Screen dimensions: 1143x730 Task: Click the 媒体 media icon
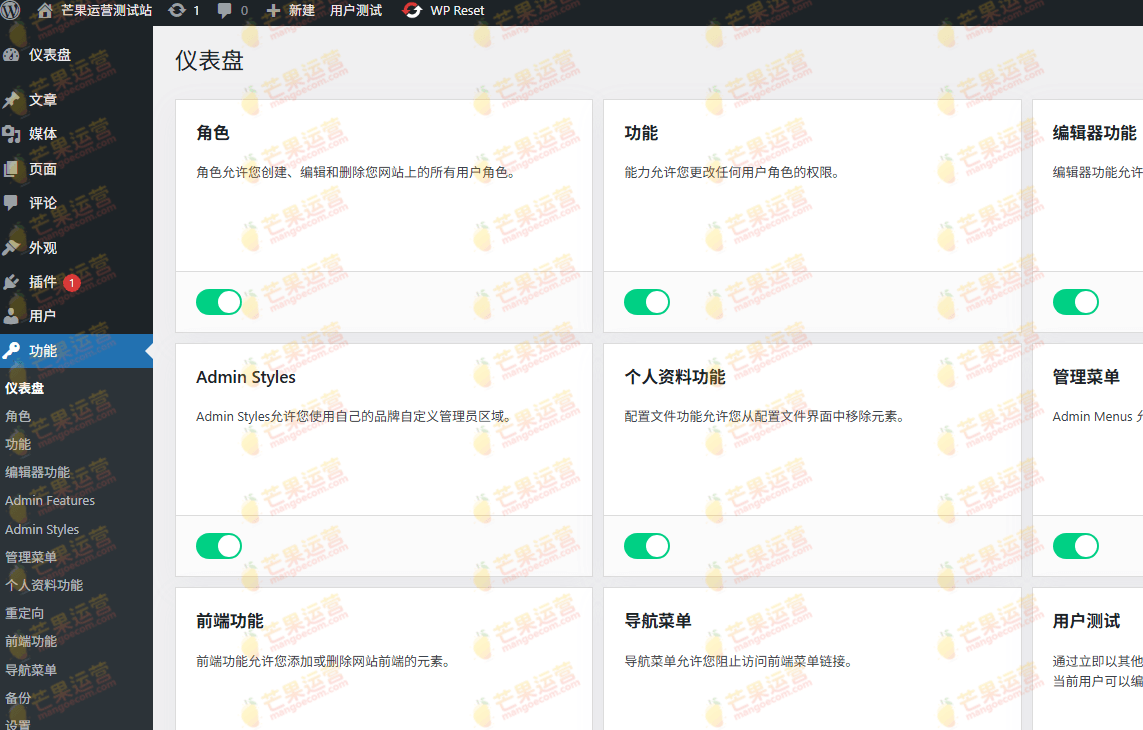pyautogui.click(x=12, y=133)
